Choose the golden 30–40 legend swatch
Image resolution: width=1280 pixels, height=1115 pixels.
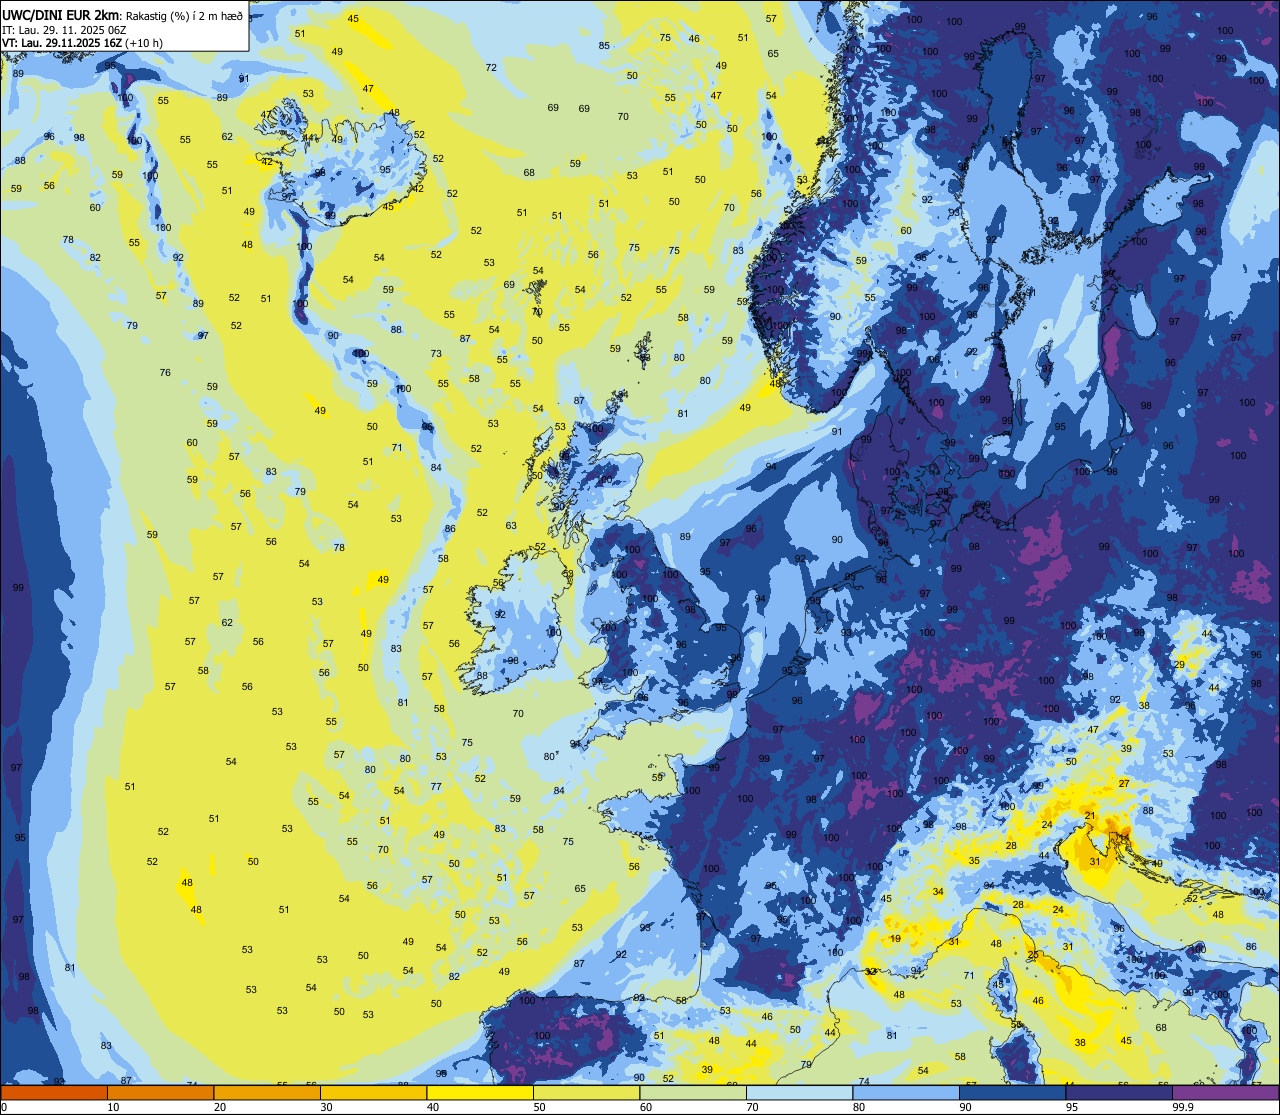click(373, 1092)
